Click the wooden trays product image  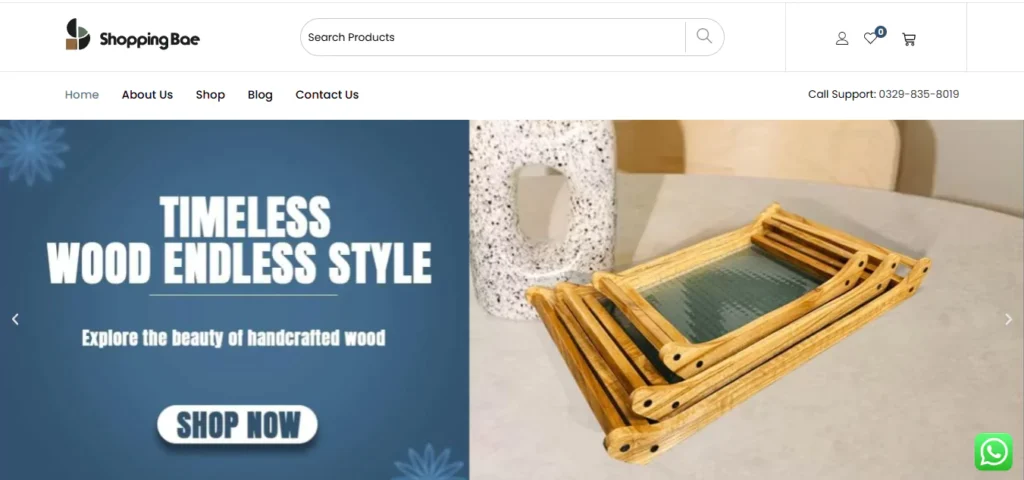point(728,331)
